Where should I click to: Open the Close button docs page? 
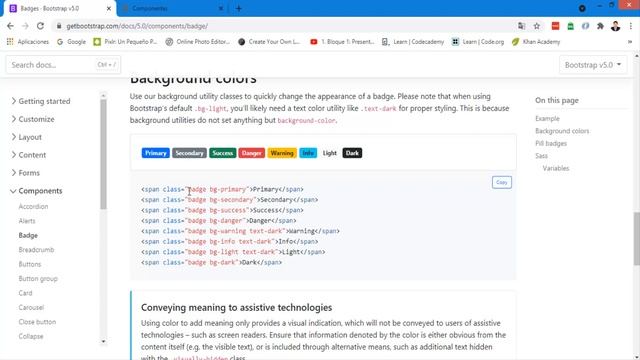37,322
